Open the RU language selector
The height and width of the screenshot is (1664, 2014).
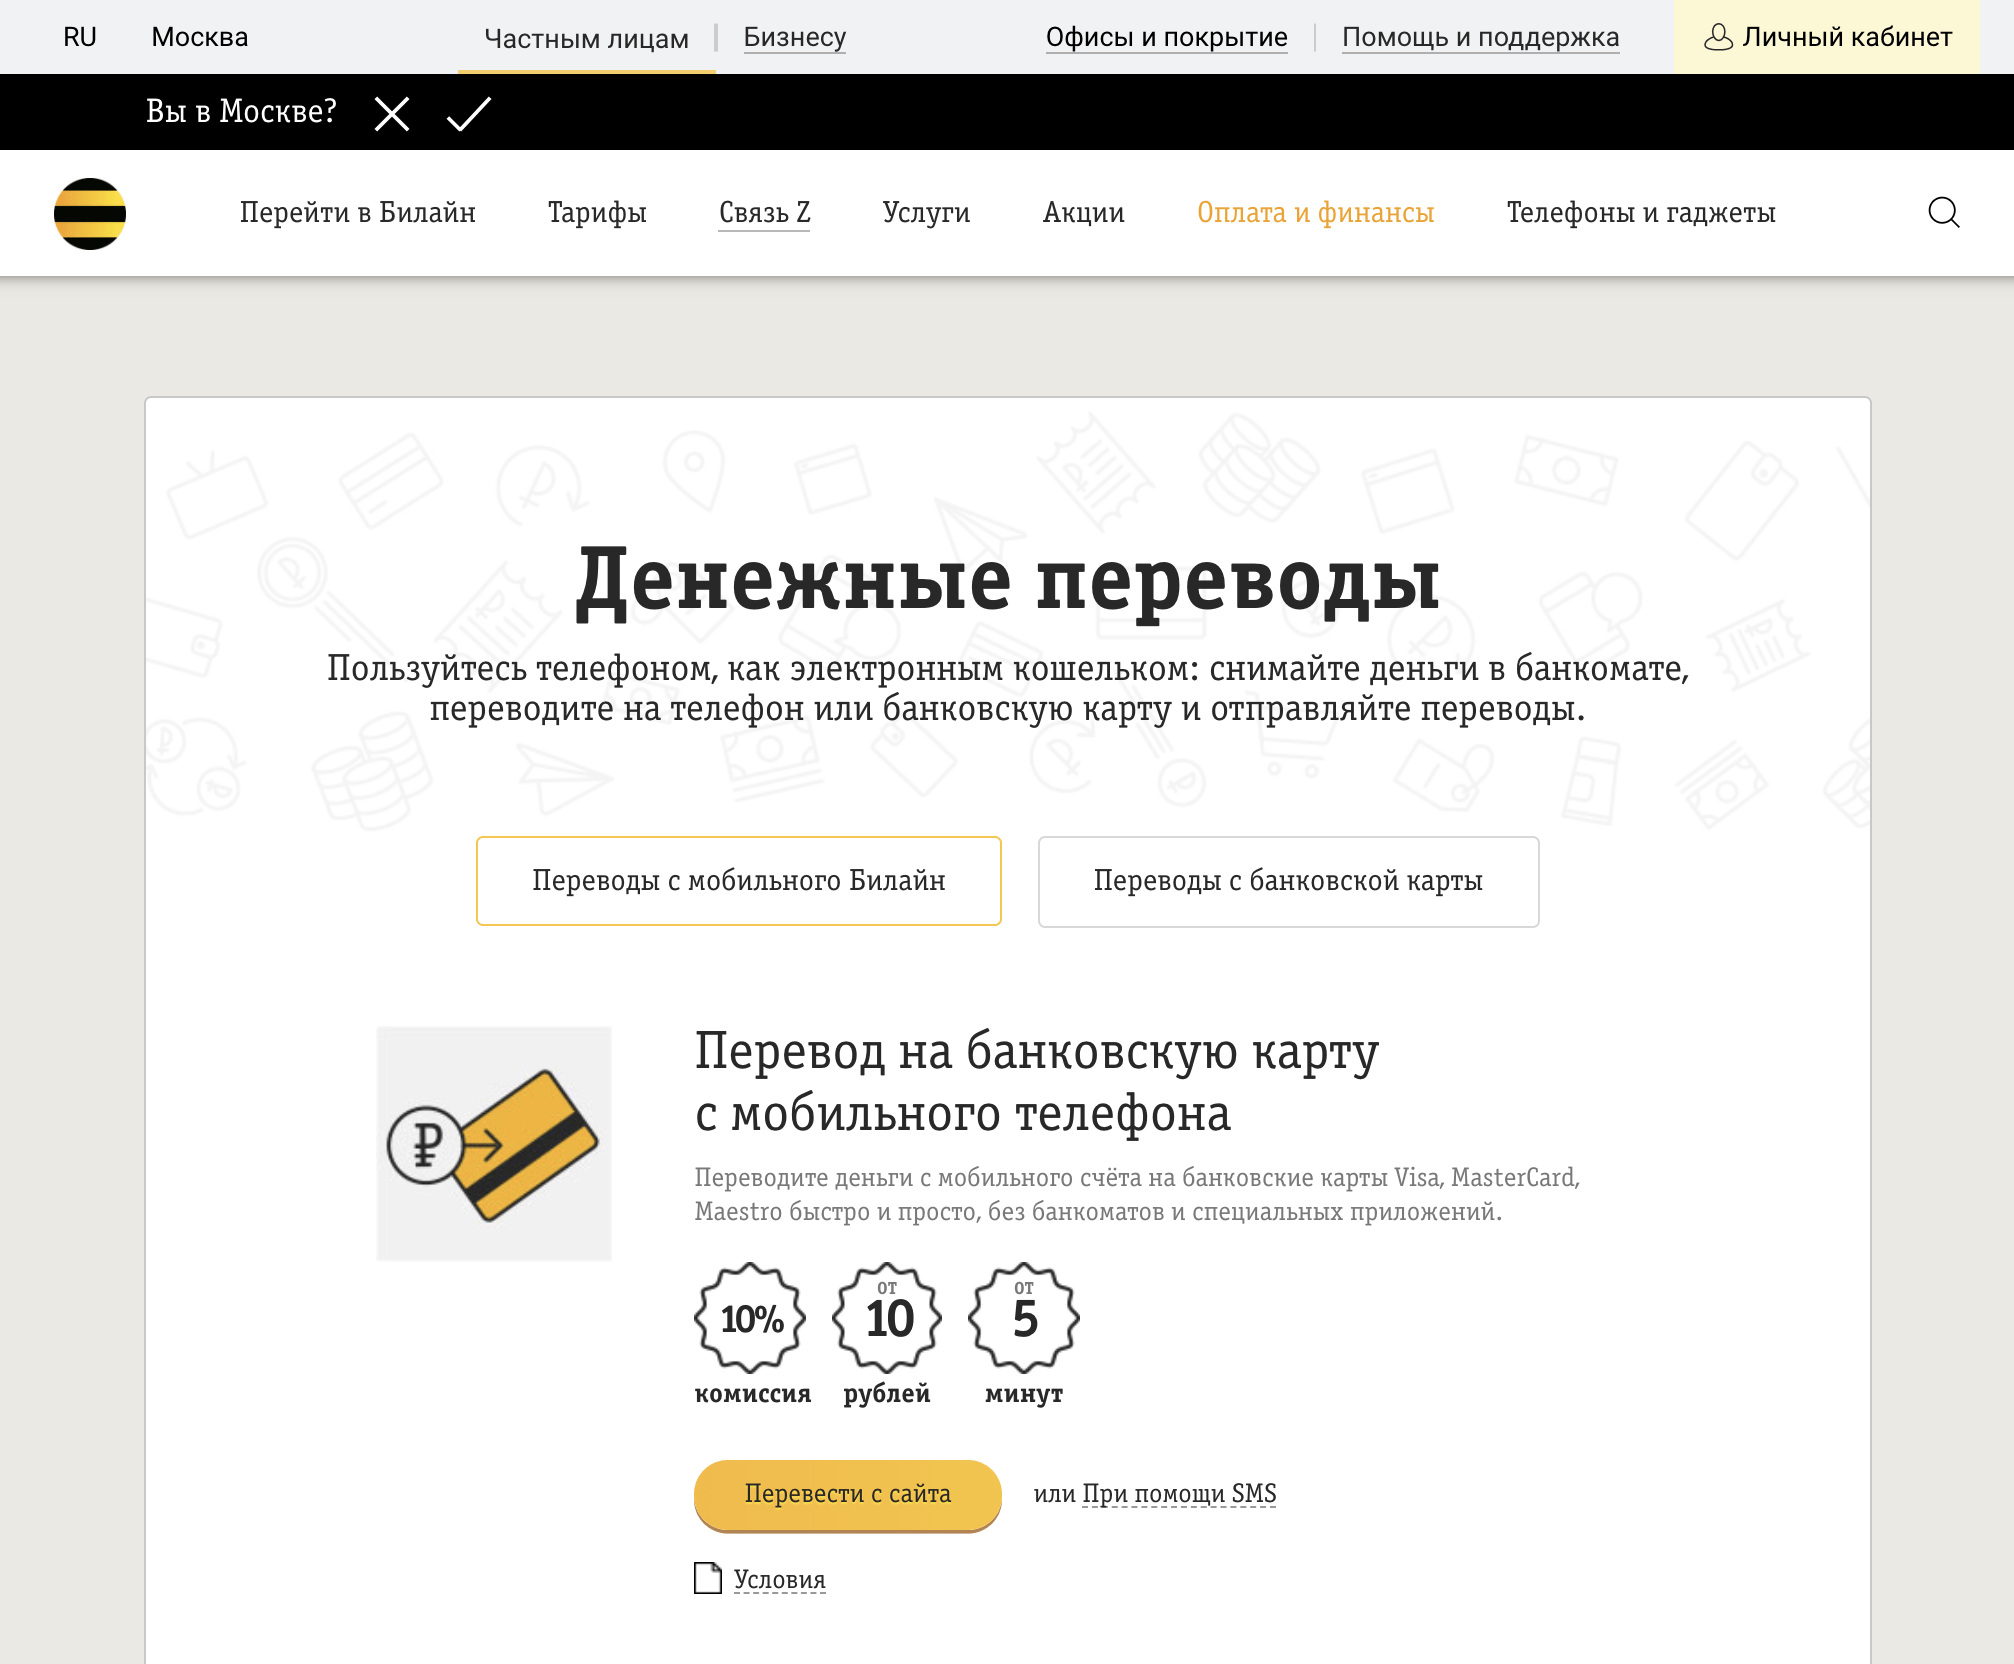click(x=81, y=37)
